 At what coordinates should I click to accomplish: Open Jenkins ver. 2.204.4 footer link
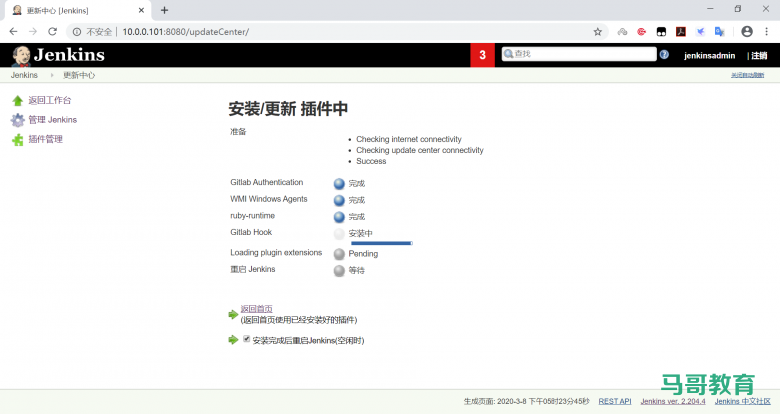coord(673,401)
